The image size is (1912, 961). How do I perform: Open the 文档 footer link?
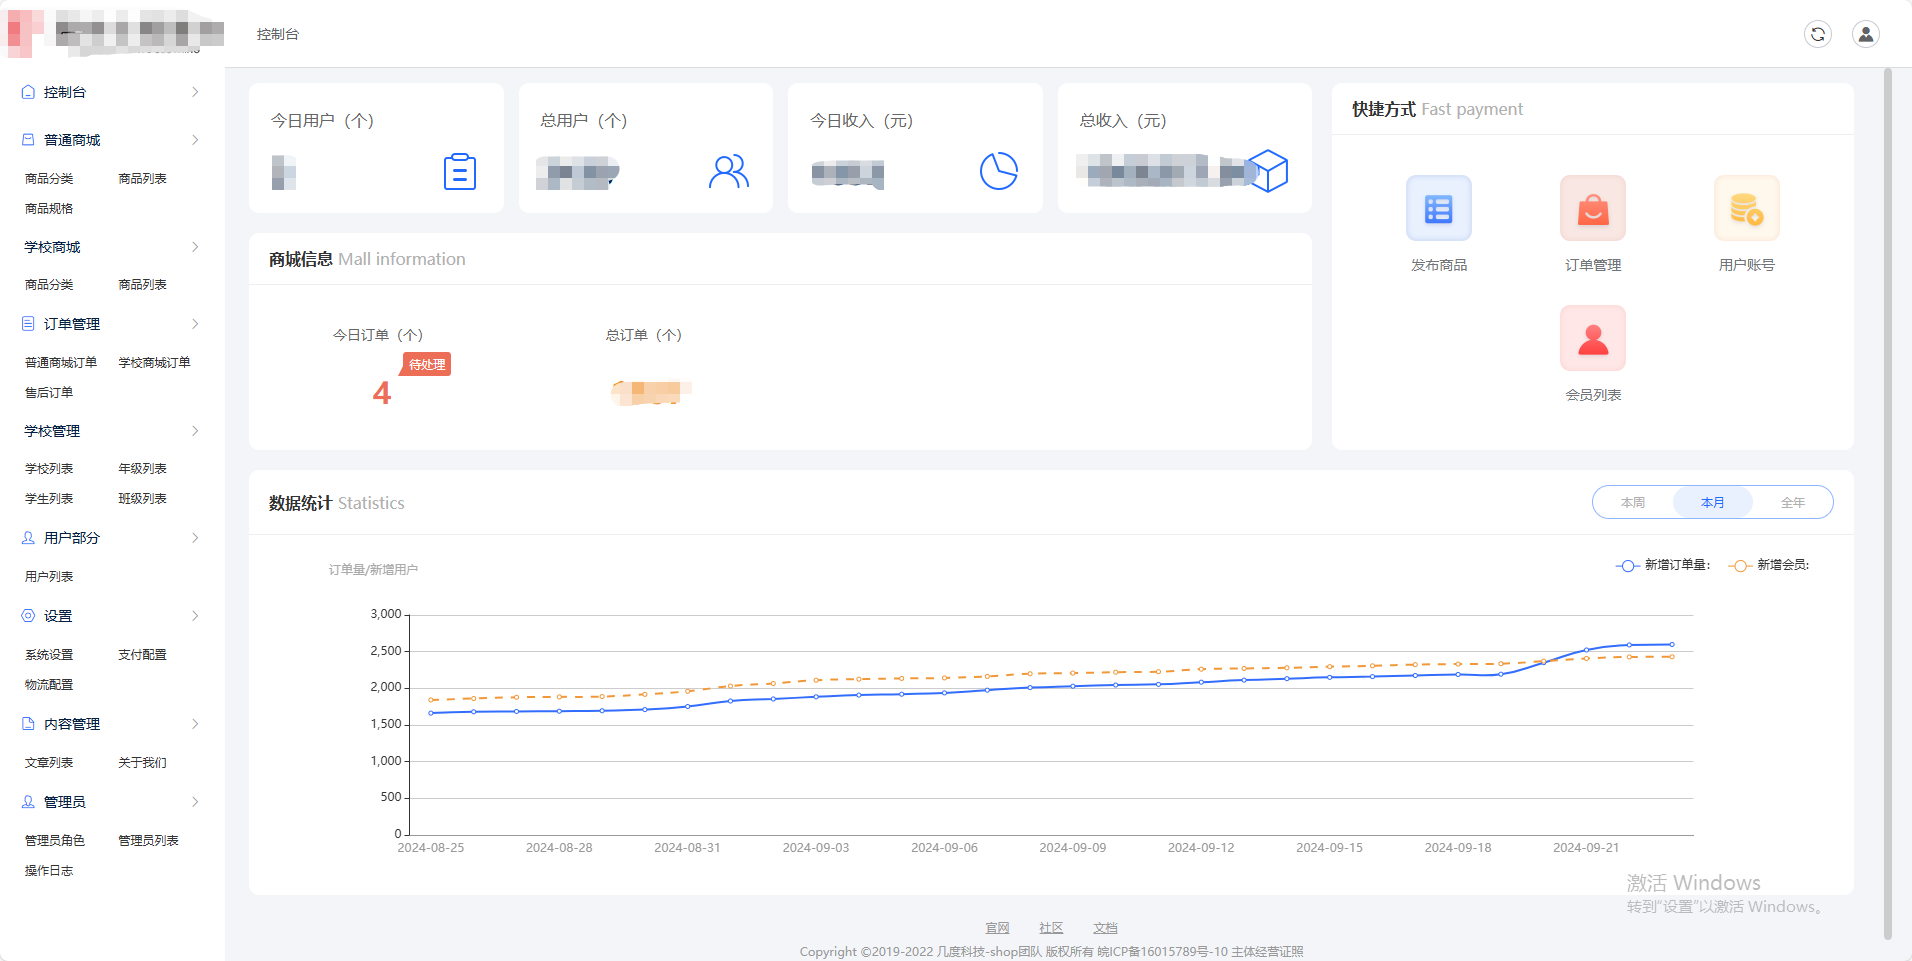[x=1104, y=928]
